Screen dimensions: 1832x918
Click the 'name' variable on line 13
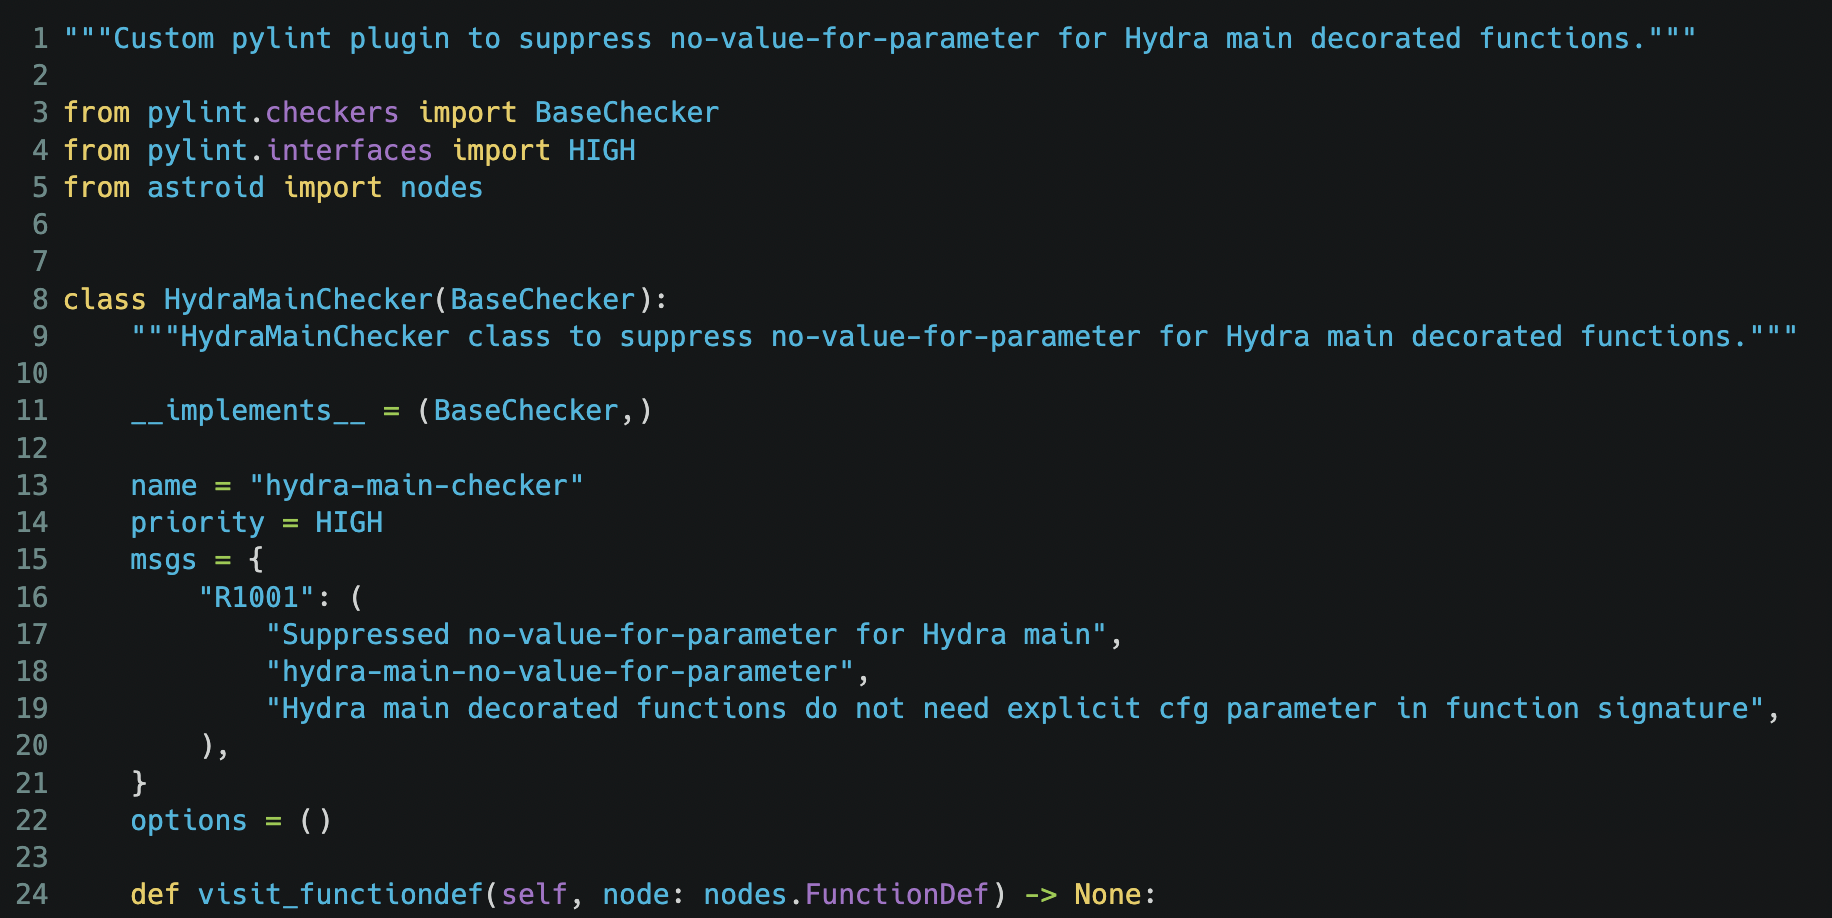164,485
